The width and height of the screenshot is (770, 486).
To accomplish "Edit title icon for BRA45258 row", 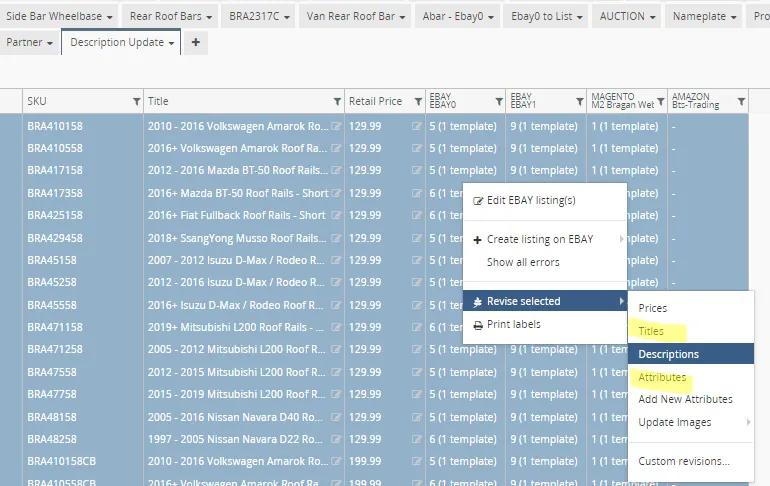I will 336,282.
